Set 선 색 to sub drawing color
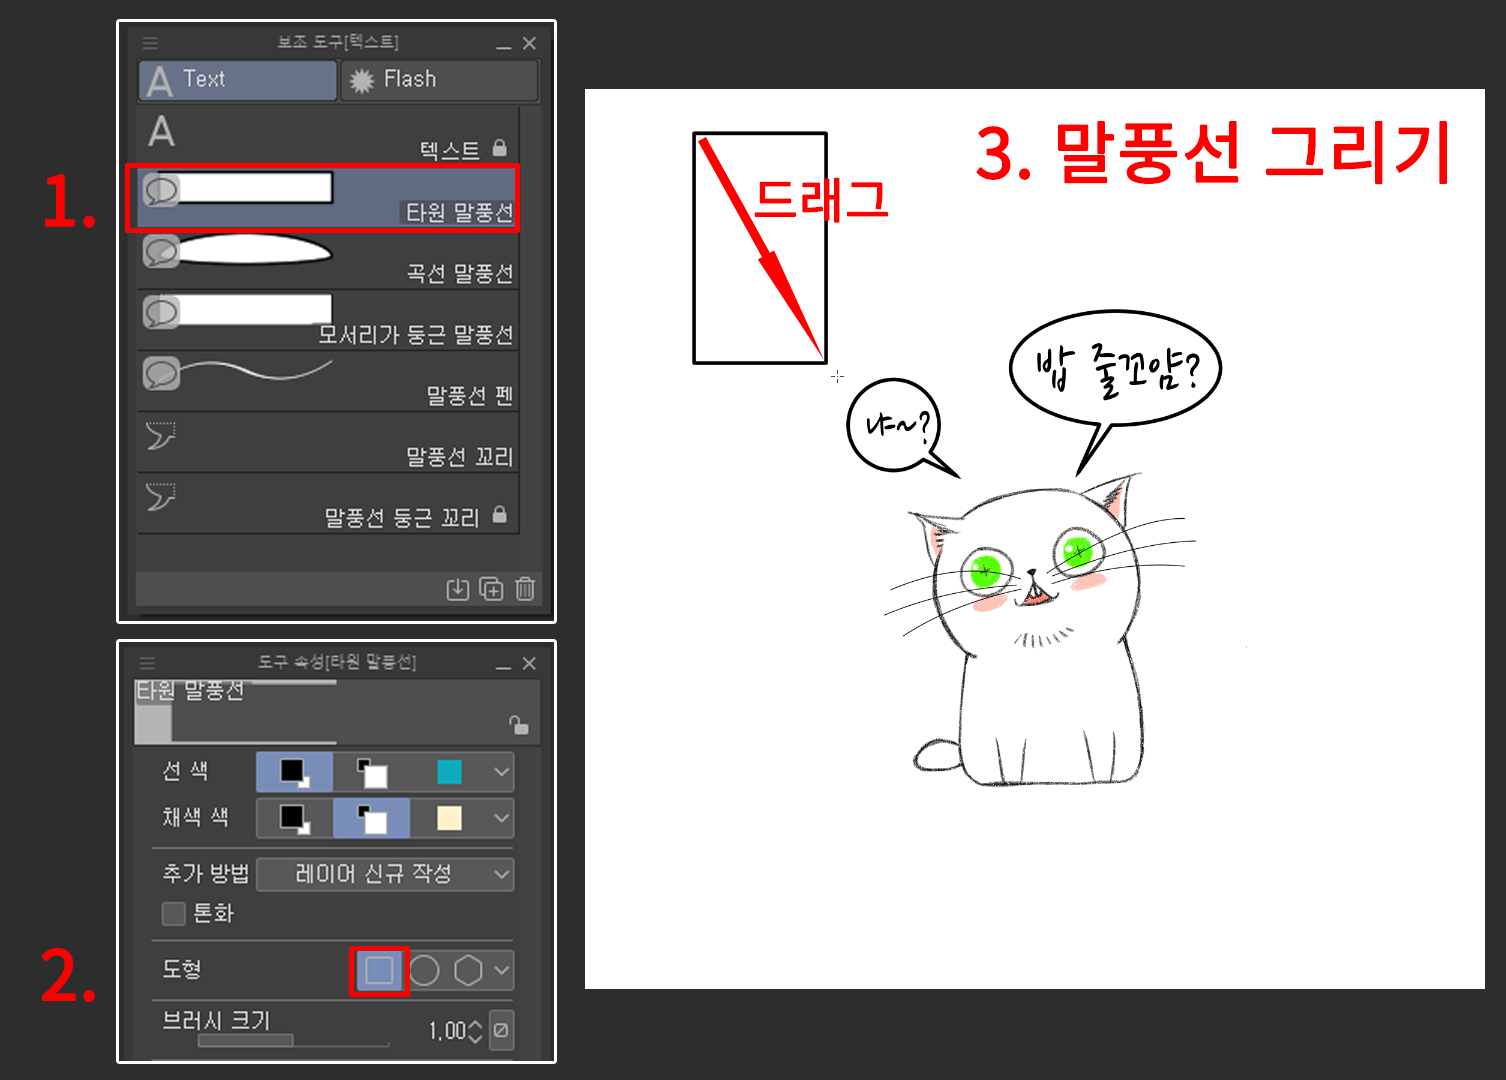 (372, 772)
